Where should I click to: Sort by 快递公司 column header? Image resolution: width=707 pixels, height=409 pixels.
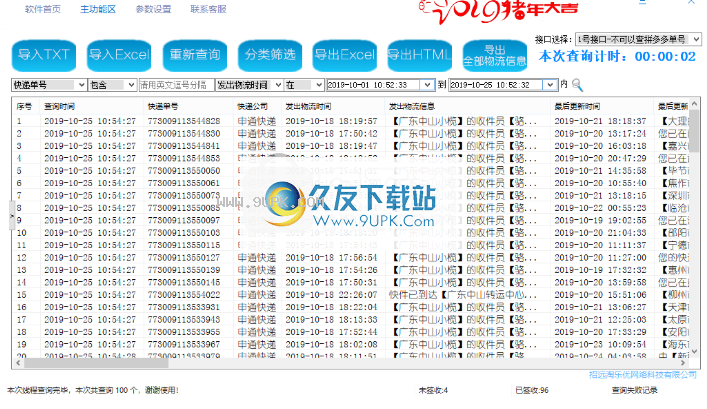click(x=252, y=106)
